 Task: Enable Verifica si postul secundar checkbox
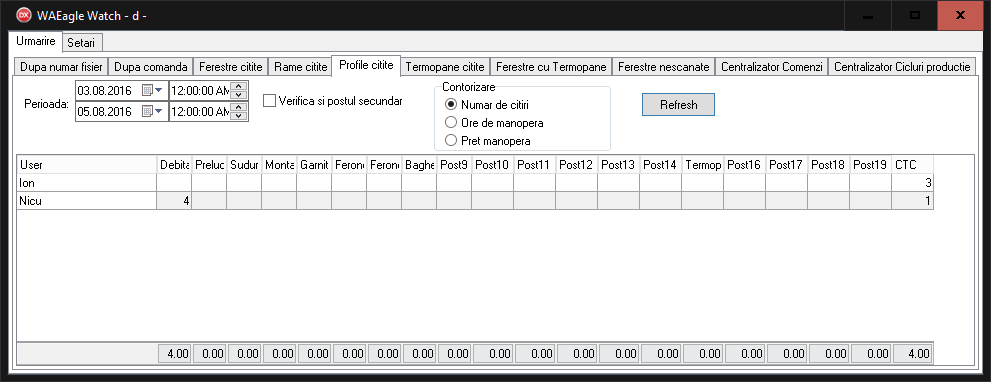(x=270, y=101)
